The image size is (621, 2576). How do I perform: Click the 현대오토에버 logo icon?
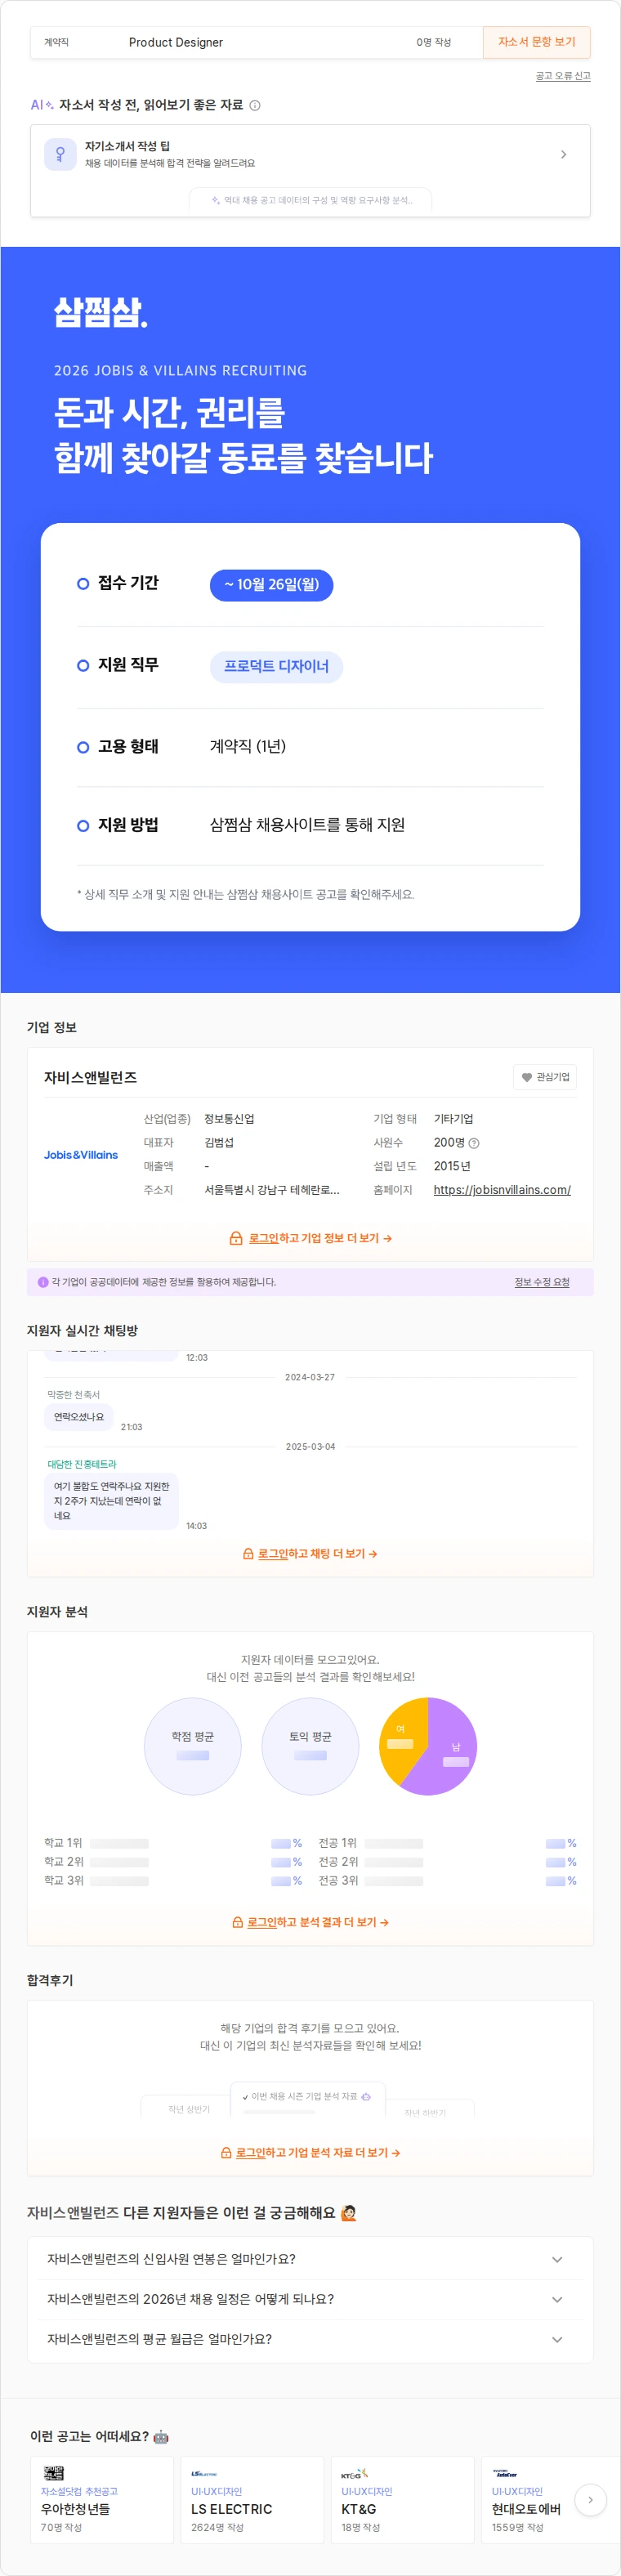point(505,2473)
